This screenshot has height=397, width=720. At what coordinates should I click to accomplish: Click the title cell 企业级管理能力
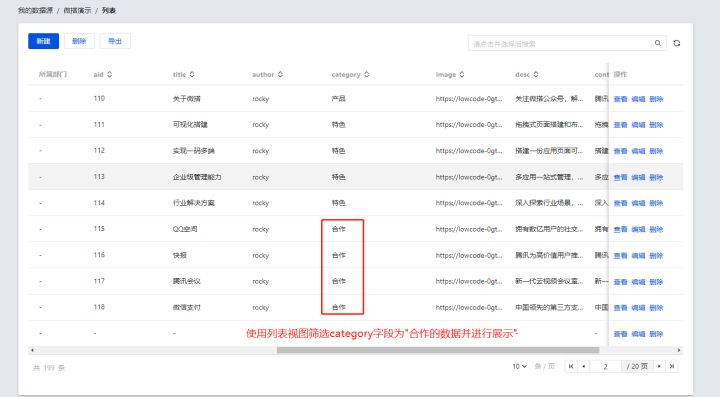[197, 177]
